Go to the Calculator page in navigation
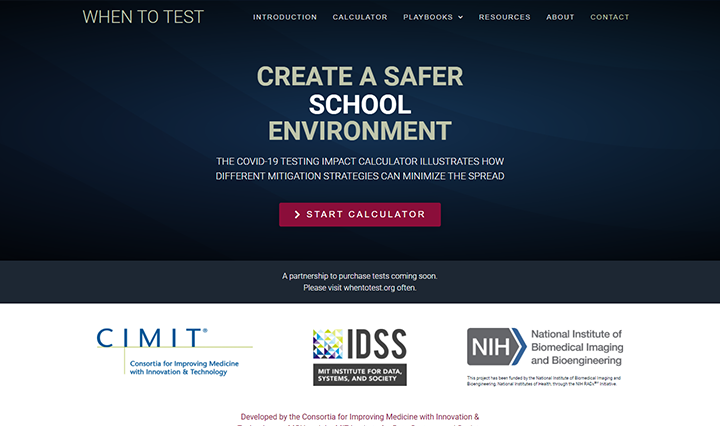The height and width of the screenshot is (426, 720). click(360, 17)
